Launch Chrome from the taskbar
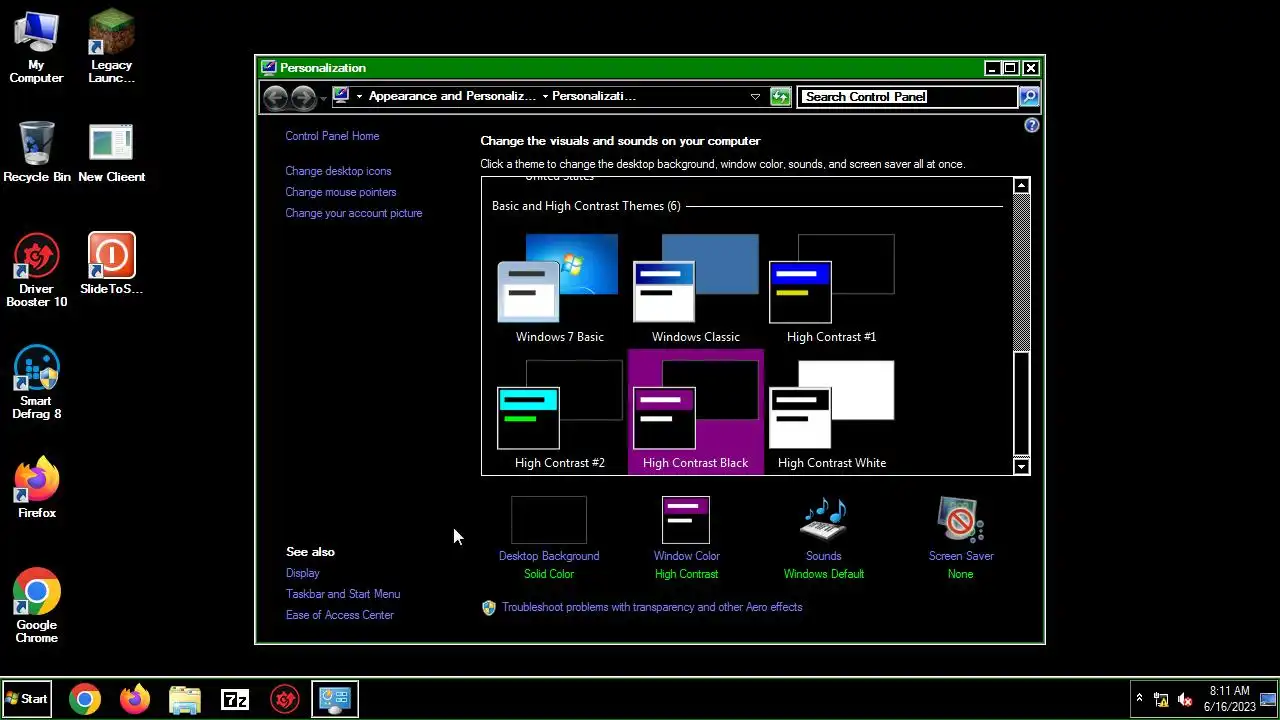 click(x=85, y=699)
